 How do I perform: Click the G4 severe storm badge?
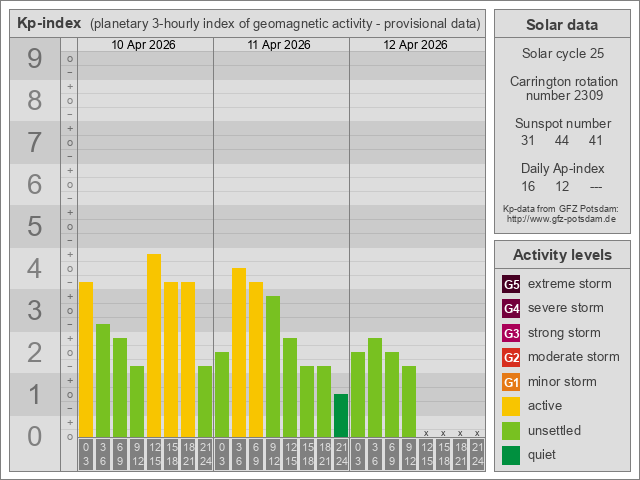[x=511, y=308]
